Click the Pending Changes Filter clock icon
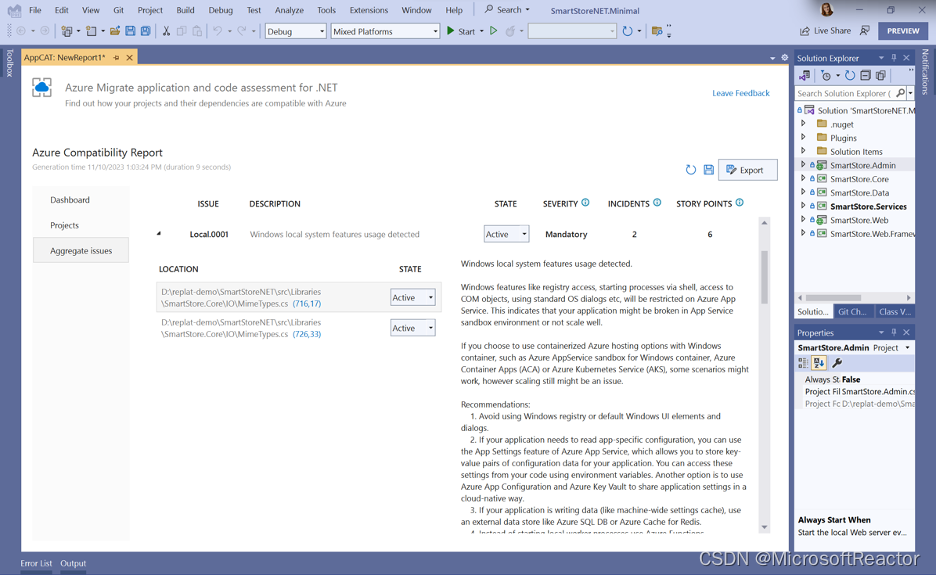This screenshot has width=936, height=576. click(826, 76)
